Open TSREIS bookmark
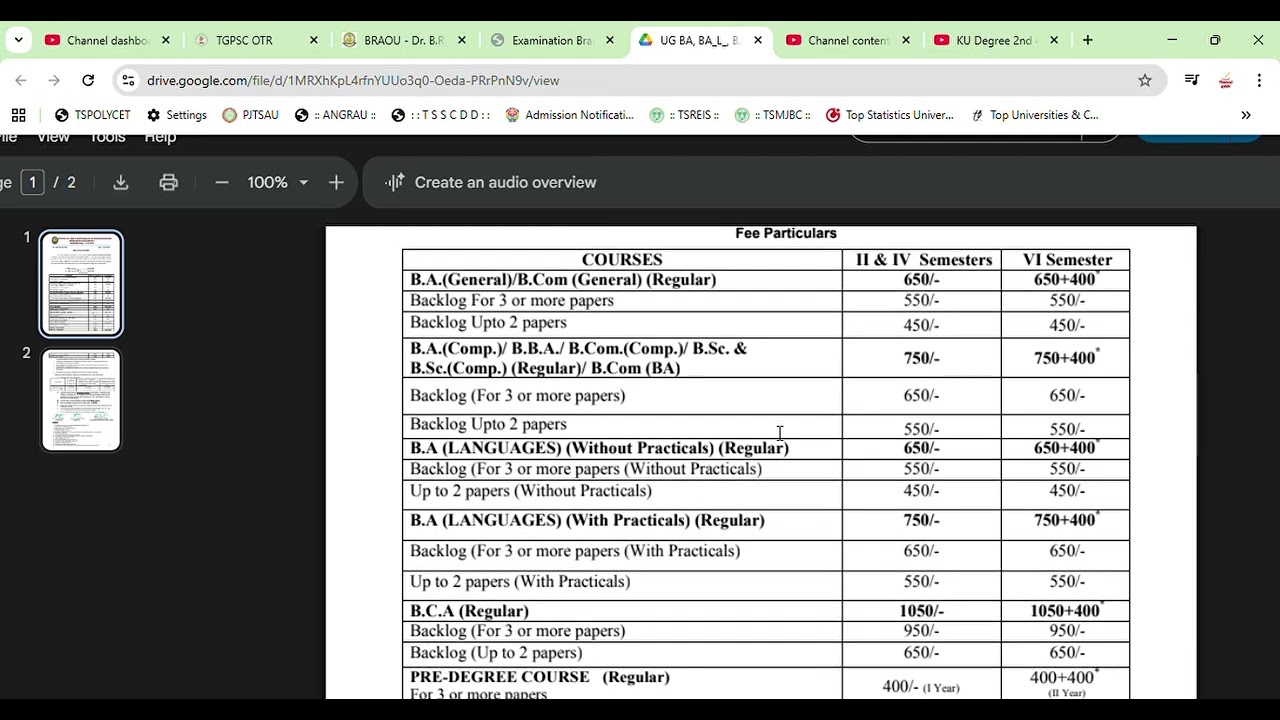Viewport: 1280px width, 720px height. pos(684,115)
